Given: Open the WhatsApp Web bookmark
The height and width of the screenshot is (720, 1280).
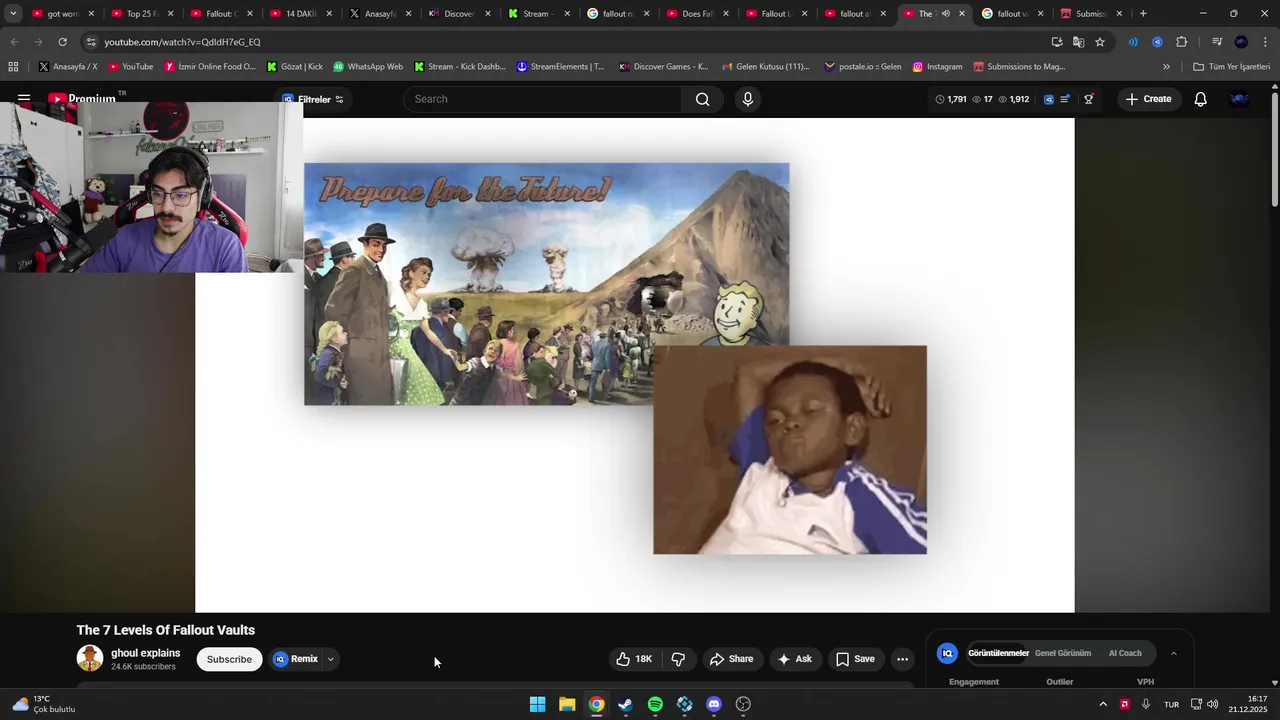Looking at the screenshot, I should coord(368,67).
